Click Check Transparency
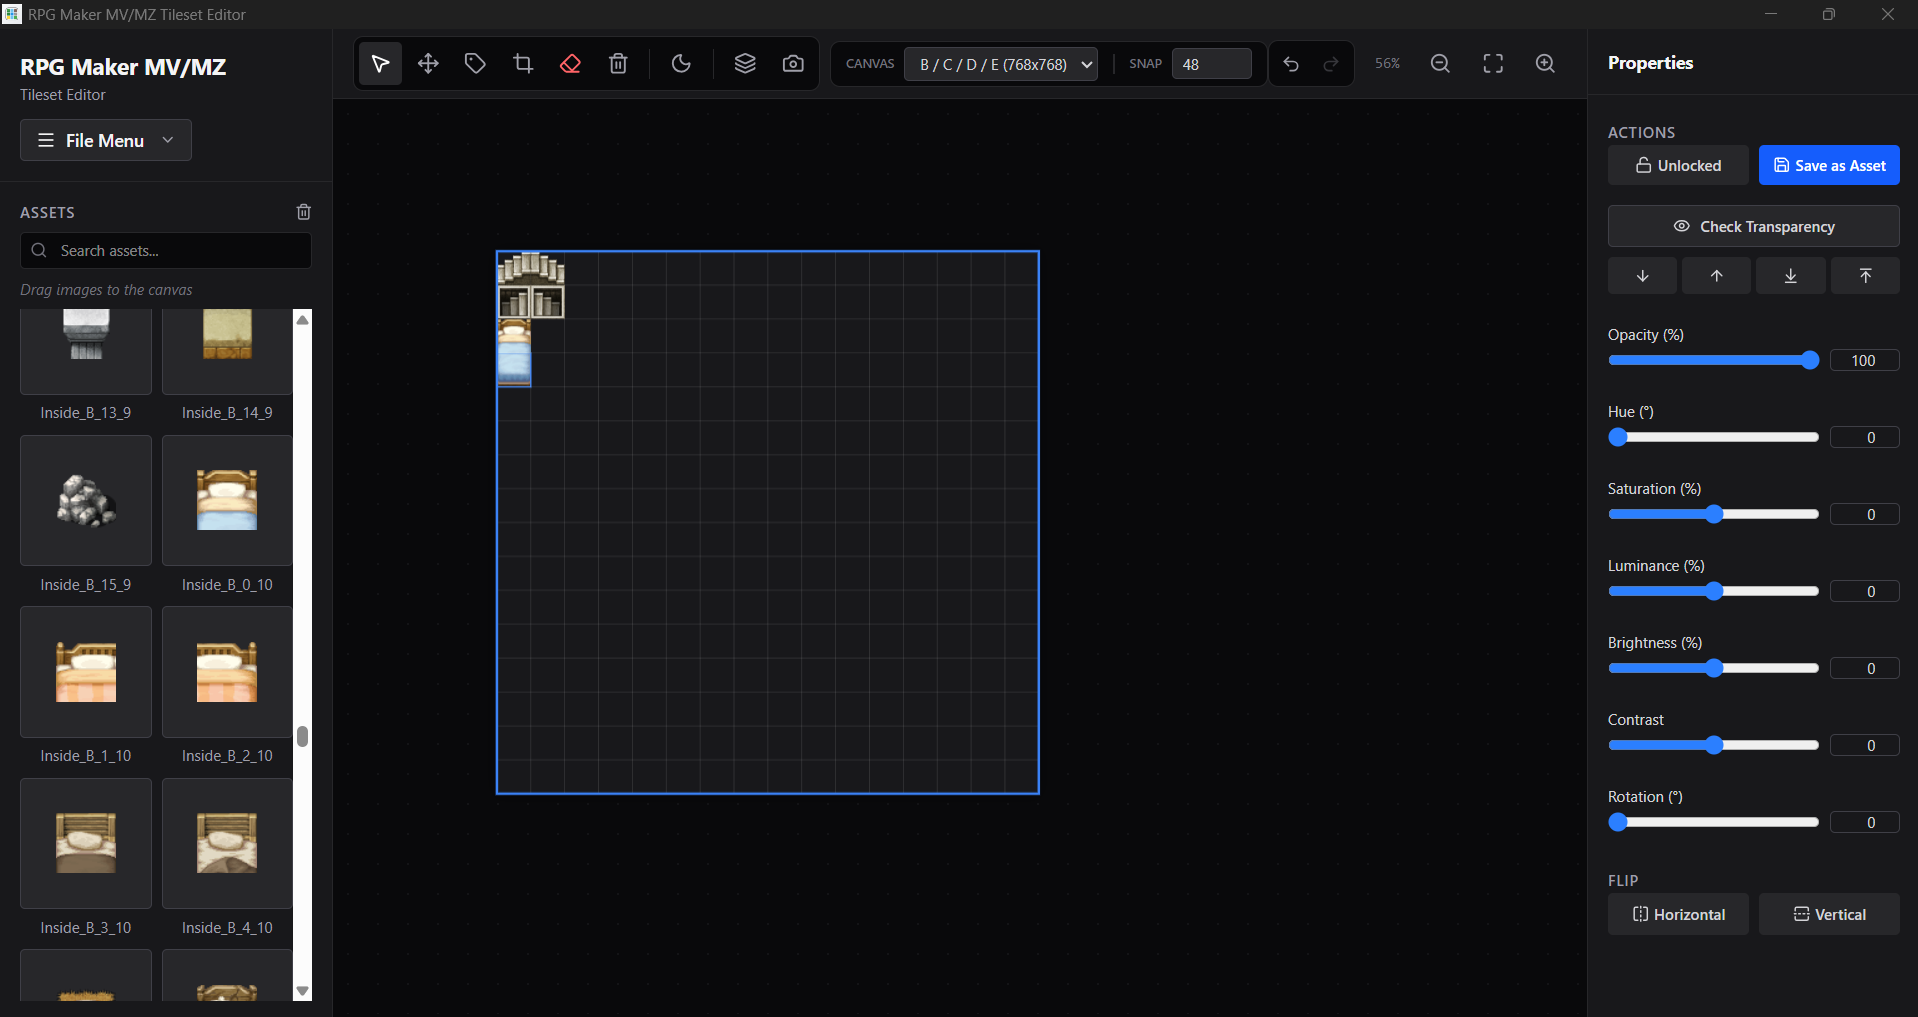This screenshot has width=1918, height=1017. [1754, 227]
